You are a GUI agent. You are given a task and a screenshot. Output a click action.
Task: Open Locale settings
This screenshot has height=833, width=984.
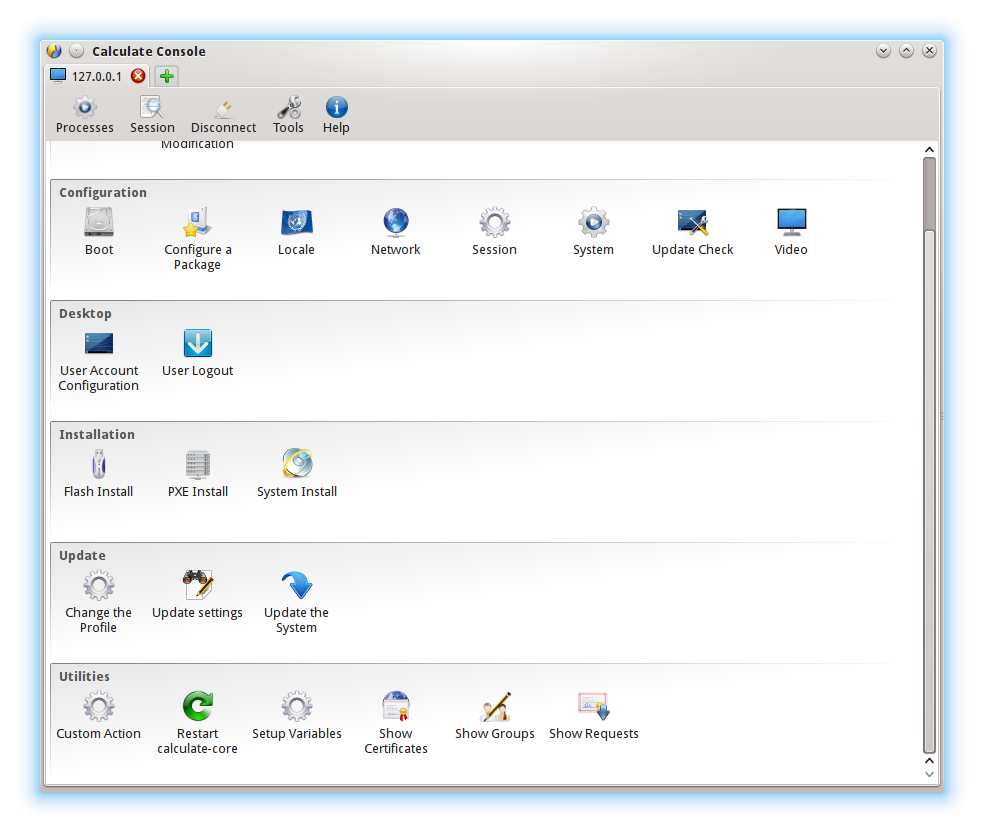(296, 232)
